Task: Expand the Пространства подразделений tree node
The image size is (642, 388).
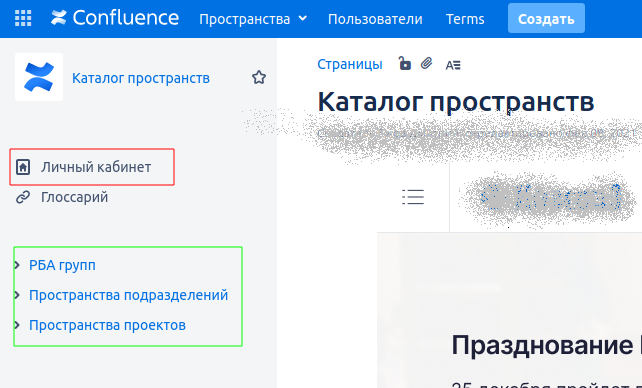Action: pos(17,295)
